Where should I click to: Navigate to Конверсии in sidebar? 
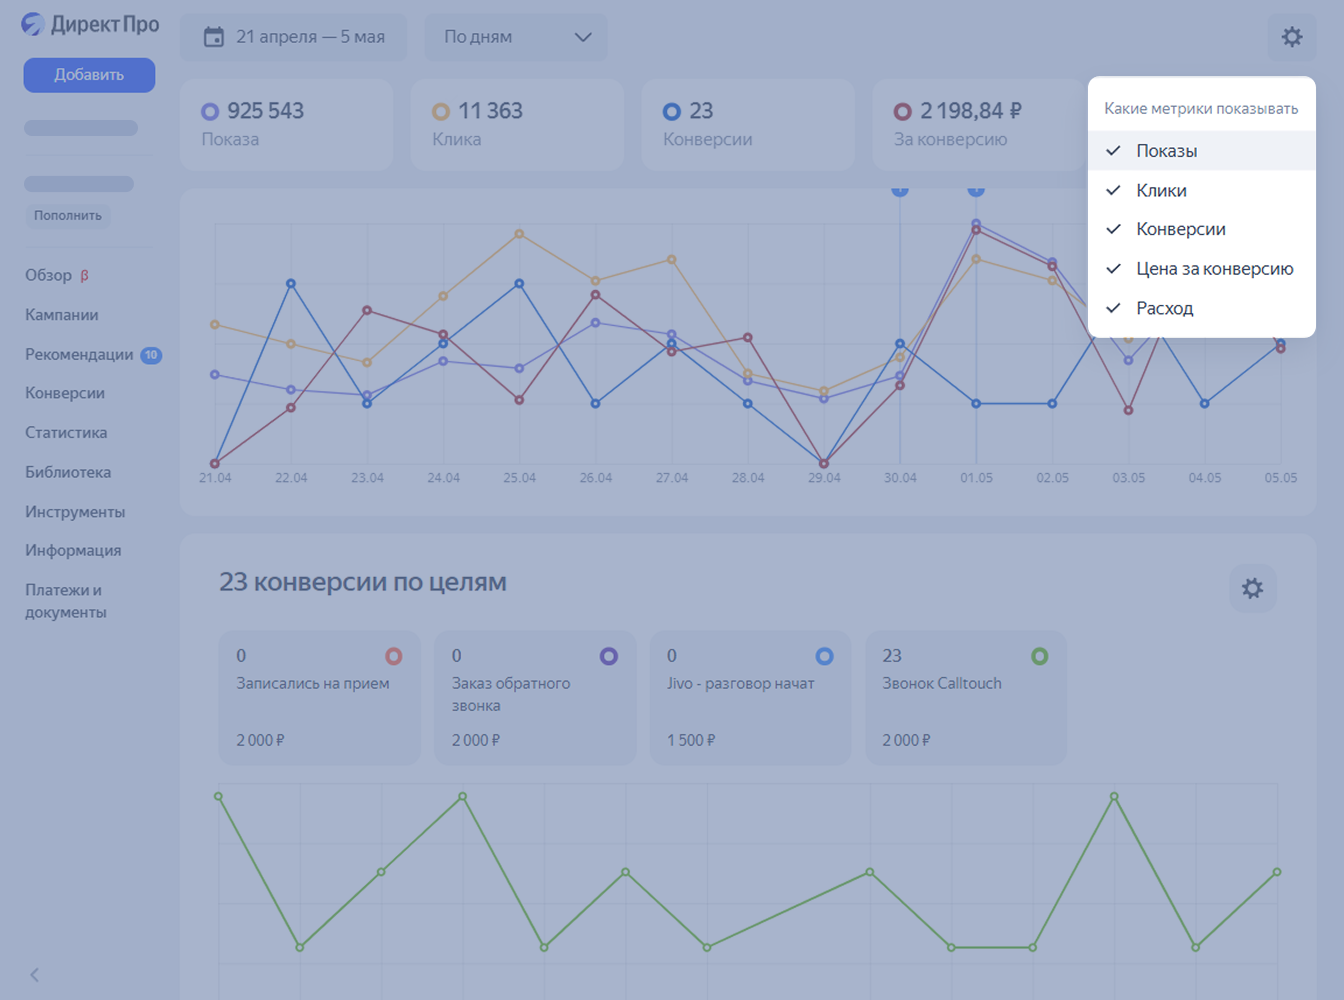pyautogui.click(x=65, y=393)
